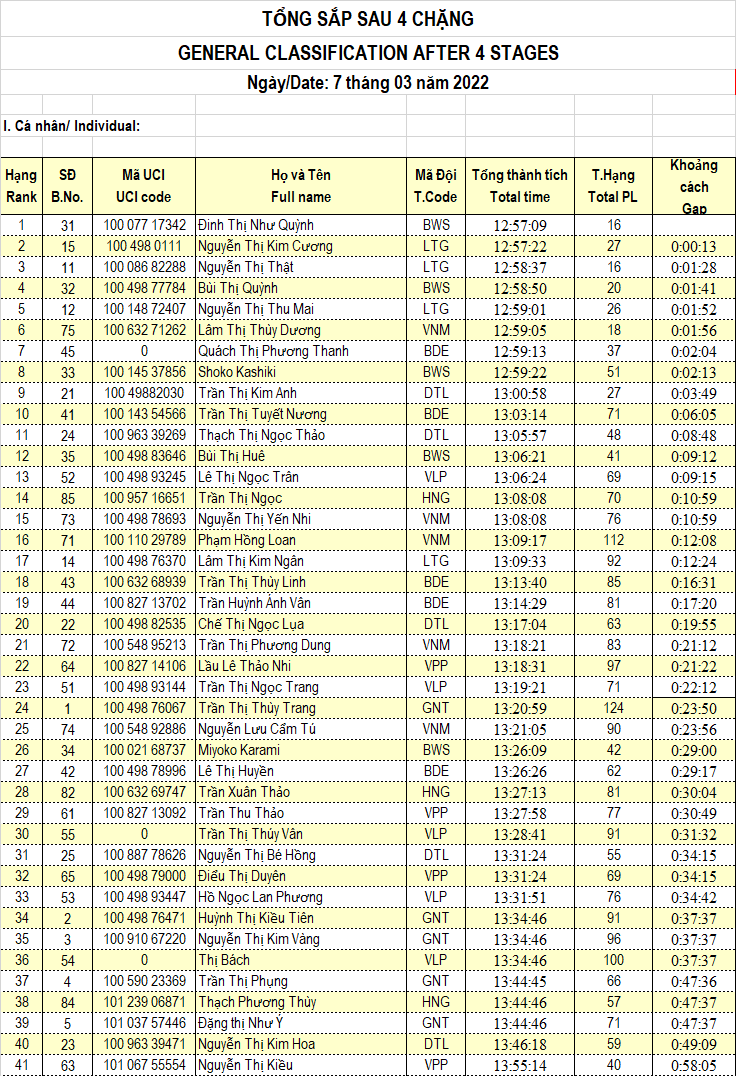Select the gap value '0:58:05'
This screenshot has height=1076, width=736.
click(x=694, y=1065)
